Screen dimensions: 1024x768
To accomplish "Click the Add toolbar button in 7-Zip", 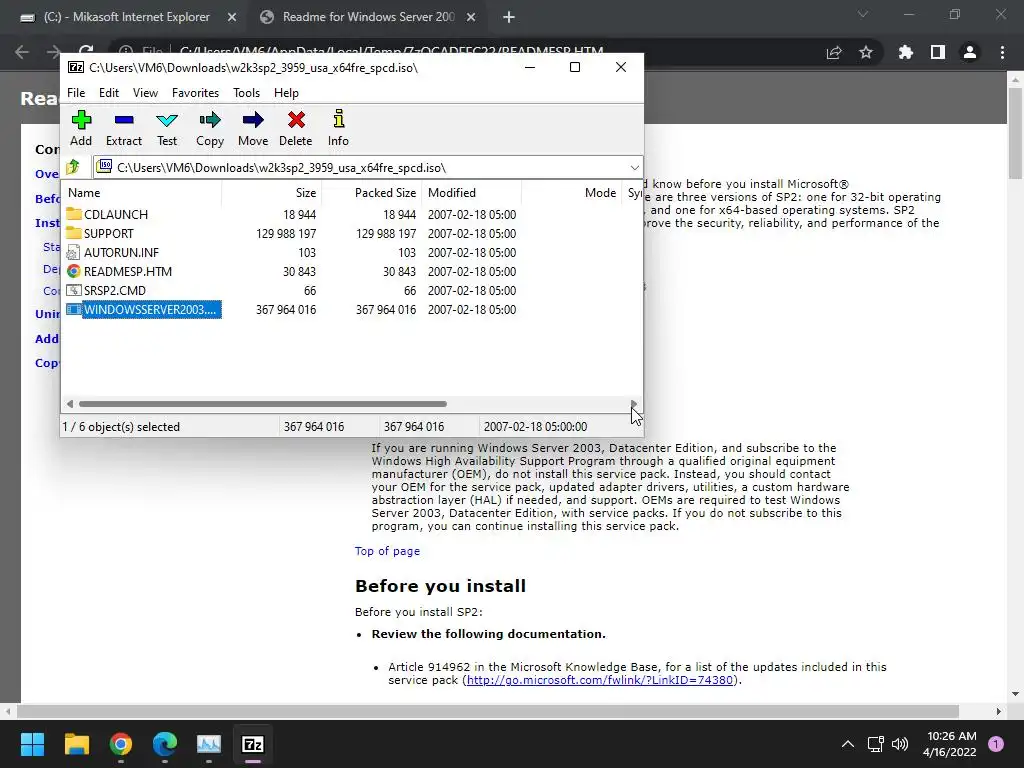I will click(x=81, y=129).
